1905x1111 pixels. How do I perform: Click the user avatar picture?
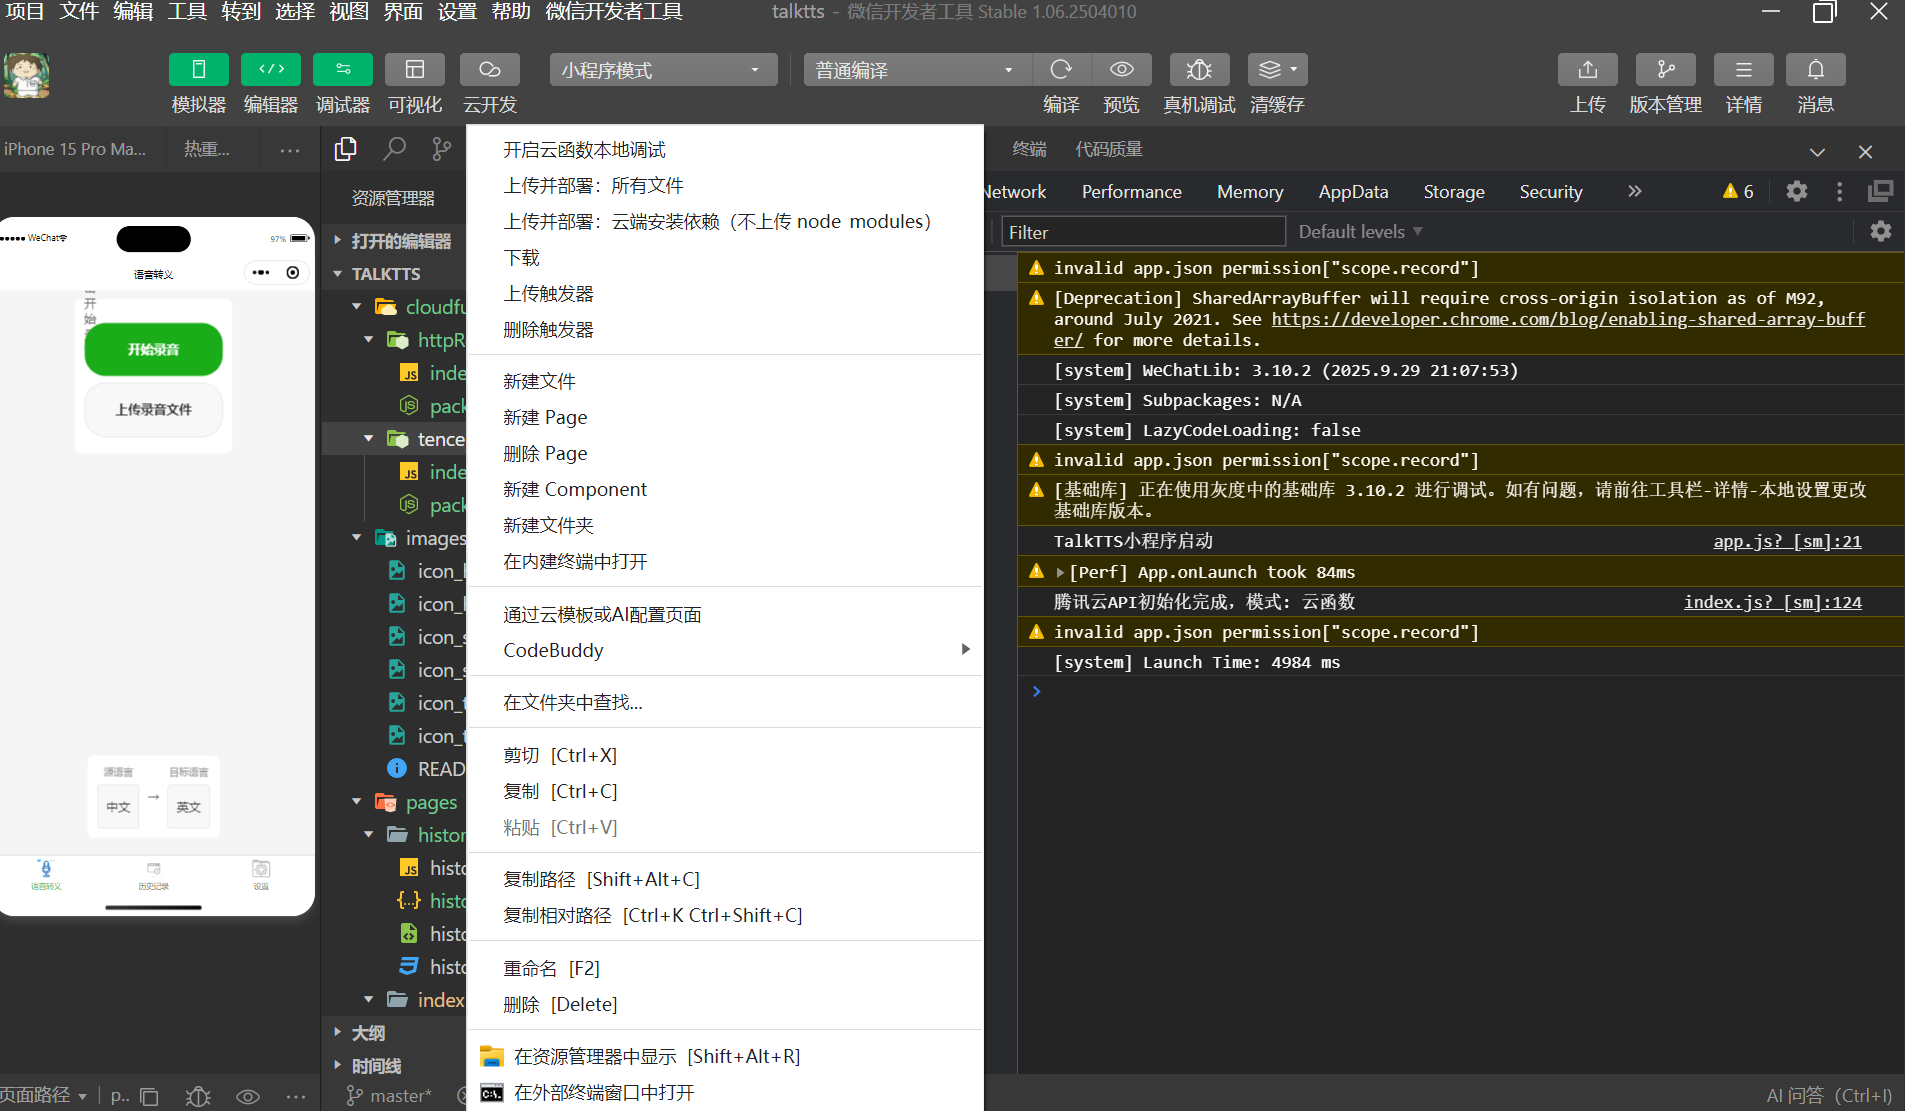(x=27, y=75)
